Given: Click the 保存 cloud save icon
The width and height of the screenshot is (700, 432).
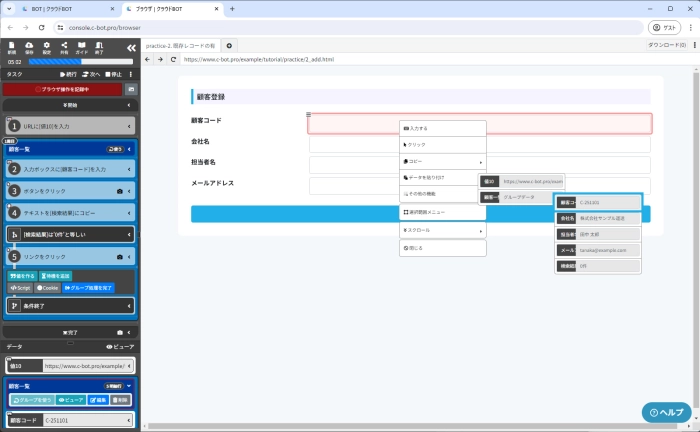Looking at the screenshot, I should point(29,47).
